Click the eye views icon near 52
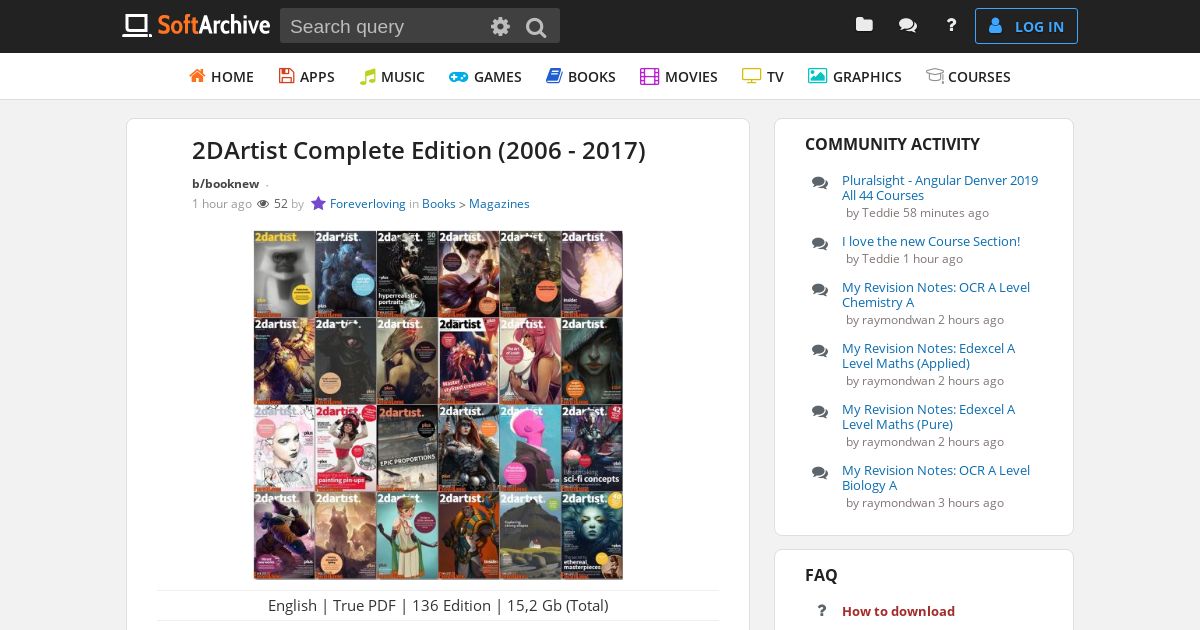 [x=263, y=204]
